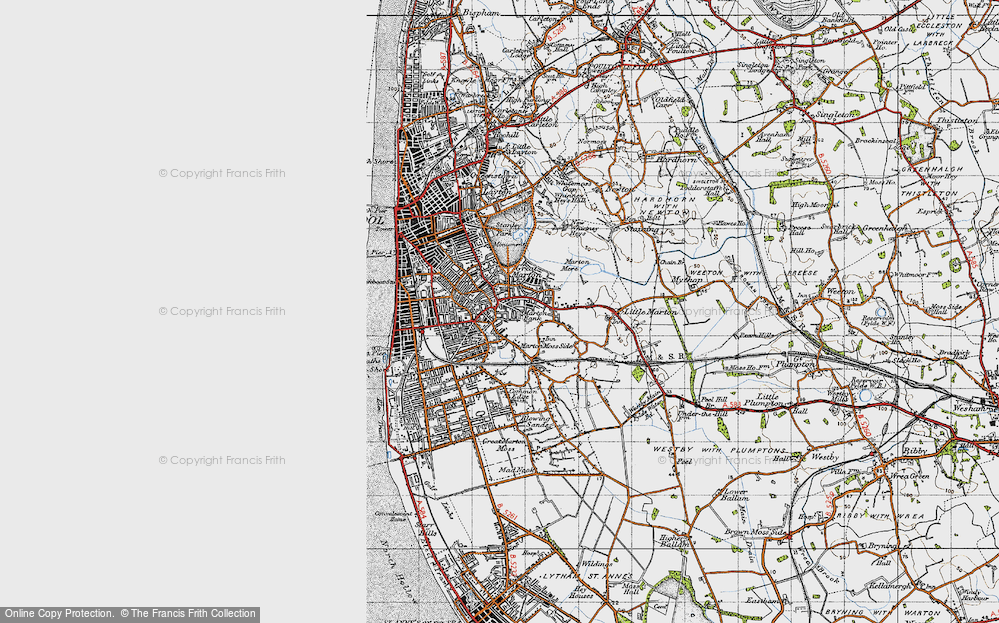Click the Starr Hills label

(424, 529)
